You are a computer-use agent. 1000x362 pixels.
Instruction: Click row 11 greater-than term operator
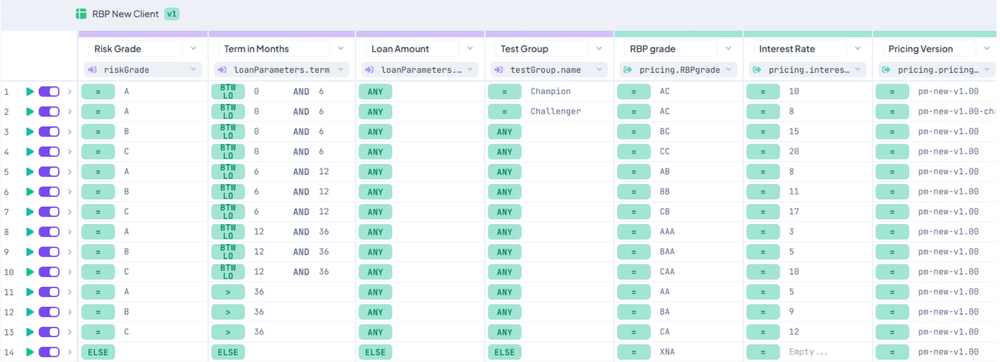(x=228, y=292)
